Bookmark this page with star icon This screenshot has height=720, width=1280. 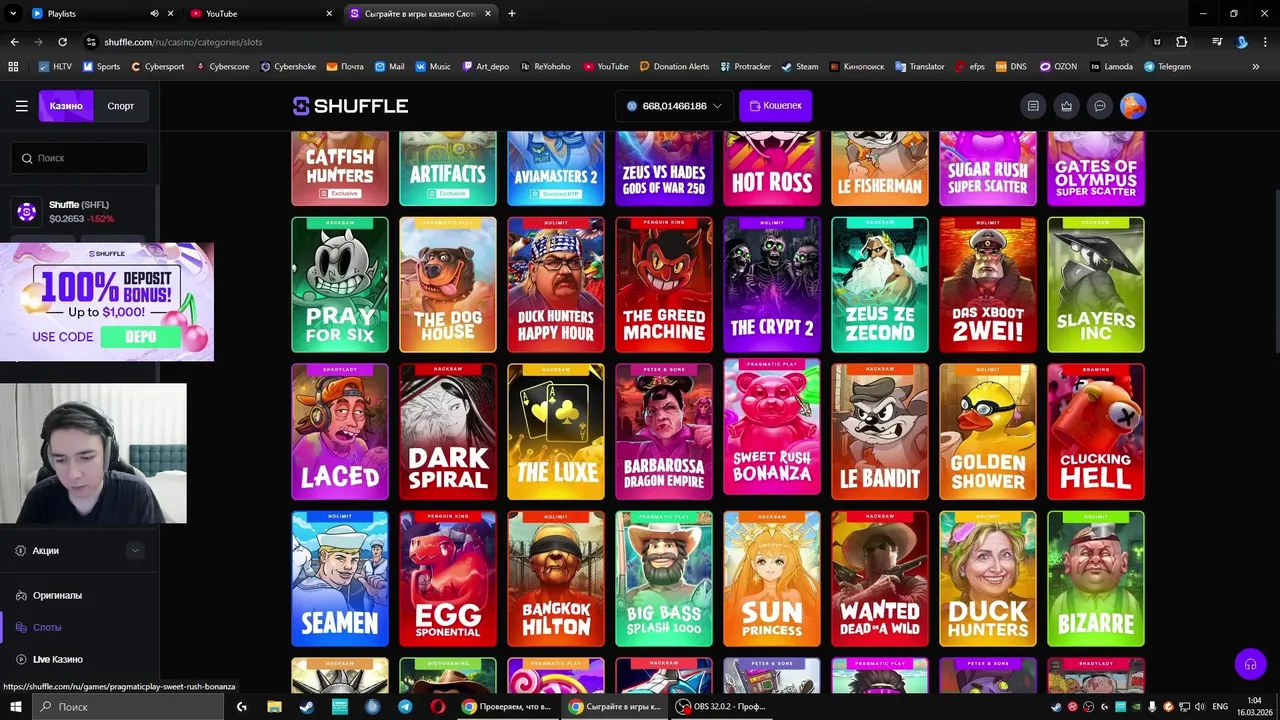(x=1124, y=42)
